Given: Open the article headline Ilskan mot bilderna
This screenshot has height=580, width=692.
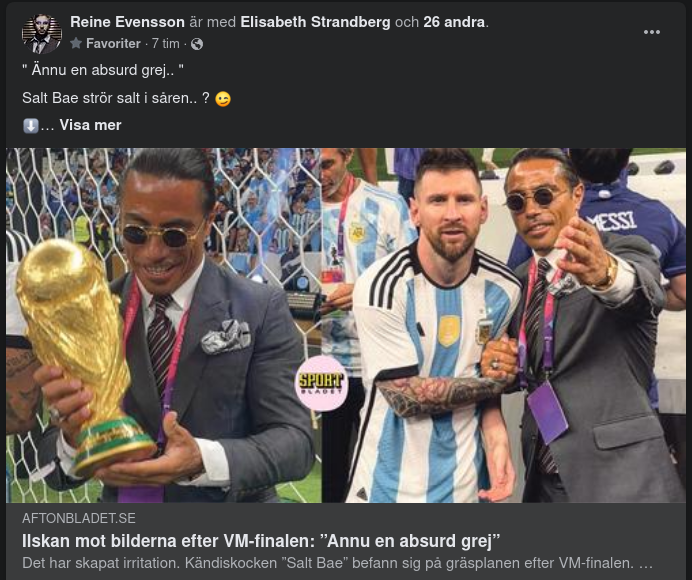Looking at the screenshot, I should pyautogui.click(x=261, y=541).
